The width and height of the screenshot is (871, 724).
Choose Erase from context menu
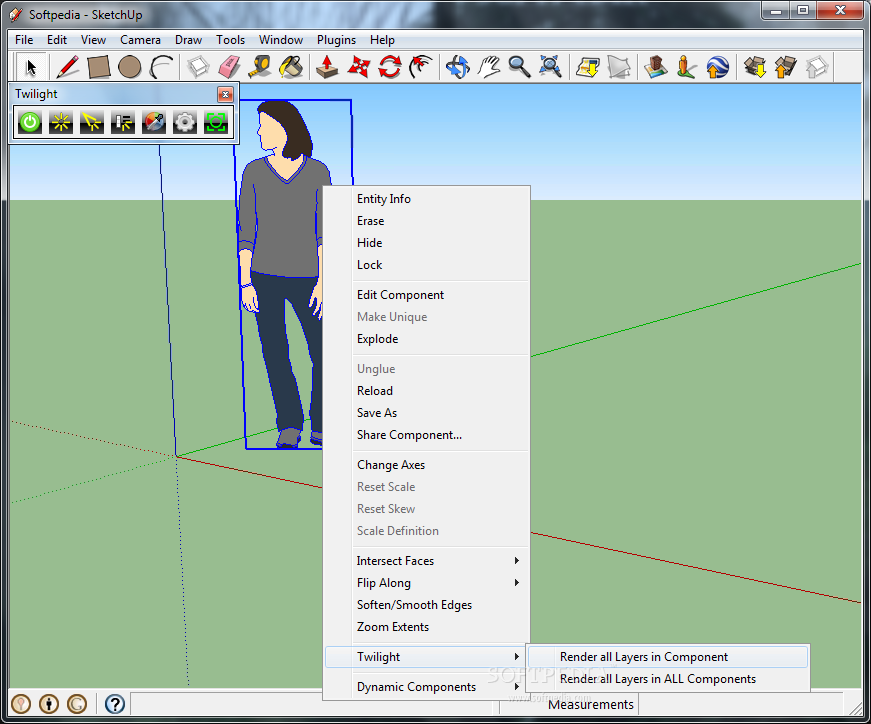[427, 221]
